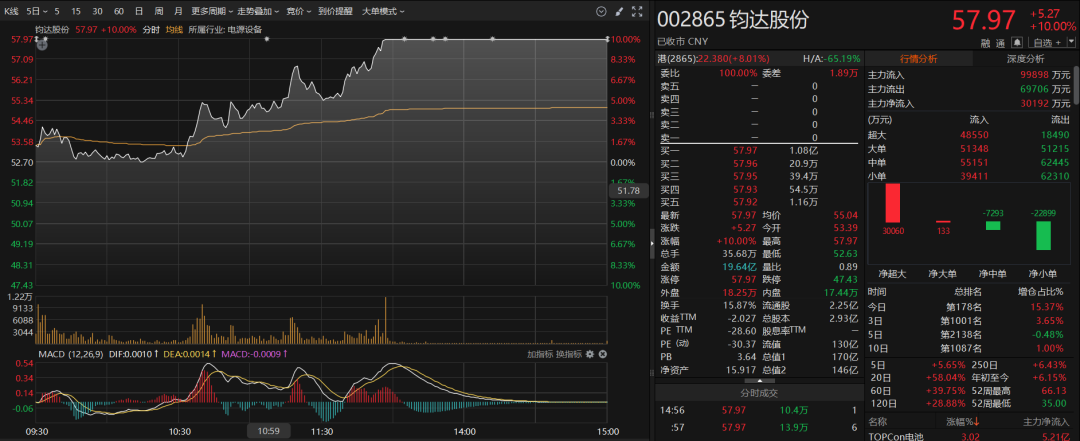The width and height of the screenshot is (1080, 441).
Task: Open MACD indicator settings gear
Action: [x=590, y=354]
